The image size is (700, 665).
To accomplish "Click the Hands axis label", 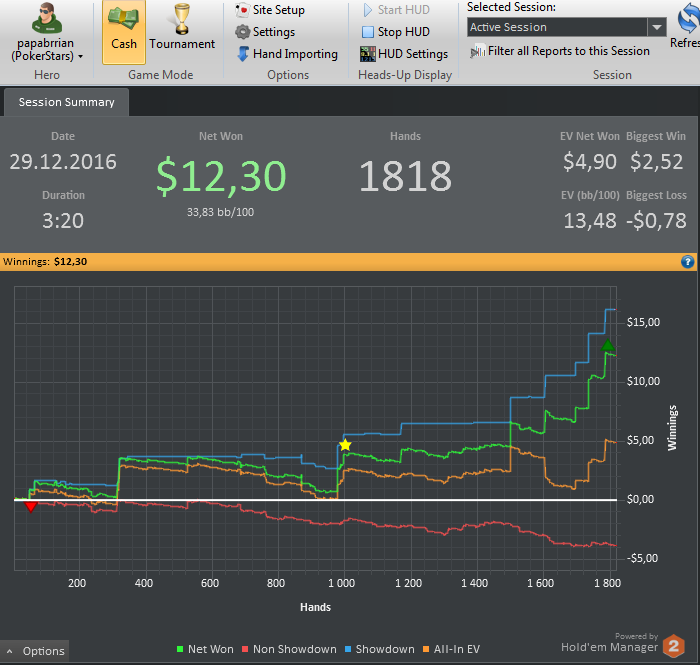I will pyautogui.click(x=315, y=607).
